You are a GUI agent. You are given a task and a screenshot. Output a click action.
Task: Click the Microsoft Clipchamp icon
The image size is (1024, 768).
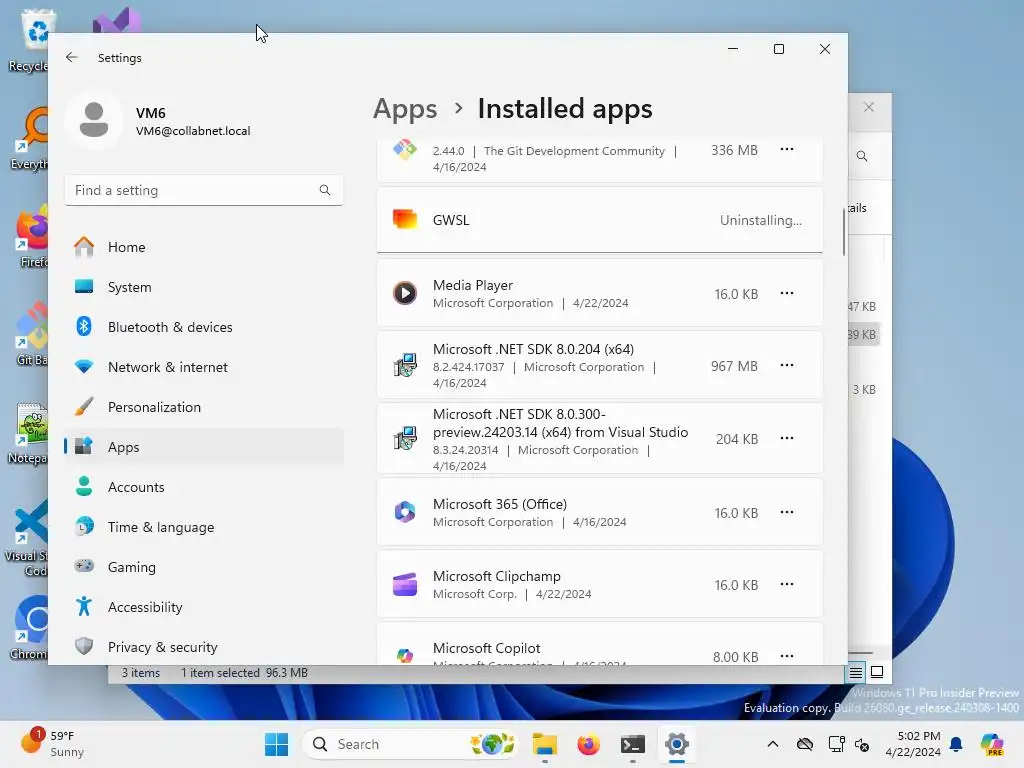click(x=405, y=584)
